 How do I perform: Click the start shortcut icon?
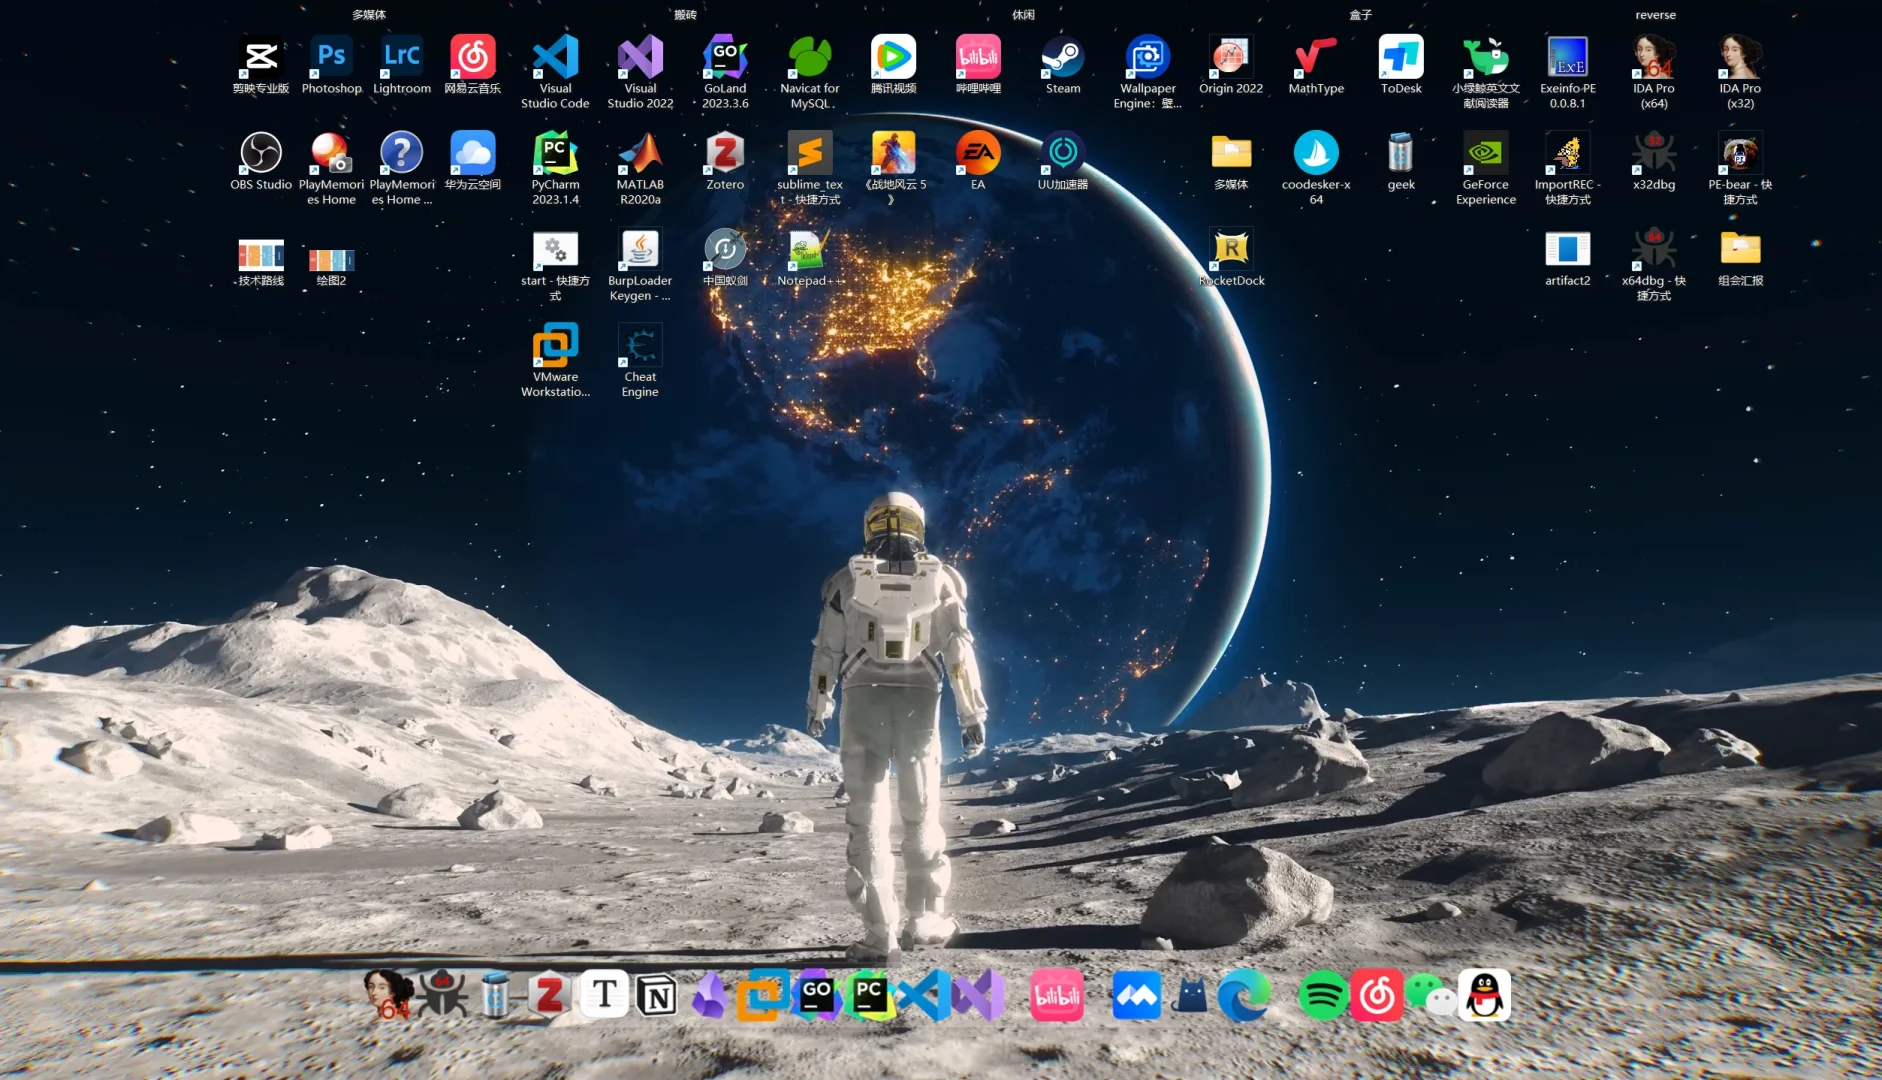pos(555,265)
